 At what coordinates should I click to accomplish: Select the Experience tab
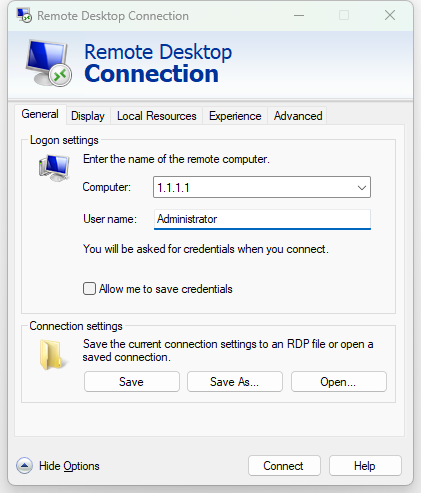click(235, 116)
